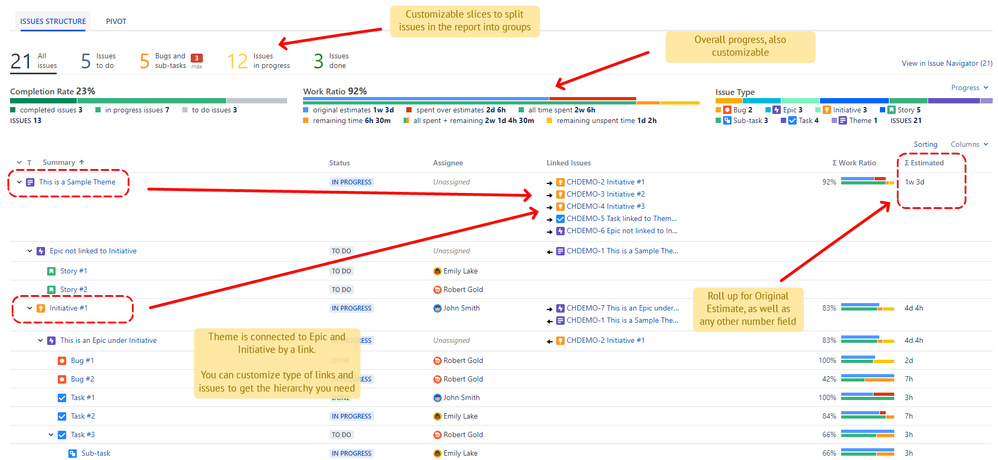The height and width of the screenshot is (460, 998).
Task: Collapse the Task #3 row
Action: click(x=51, y=435)
